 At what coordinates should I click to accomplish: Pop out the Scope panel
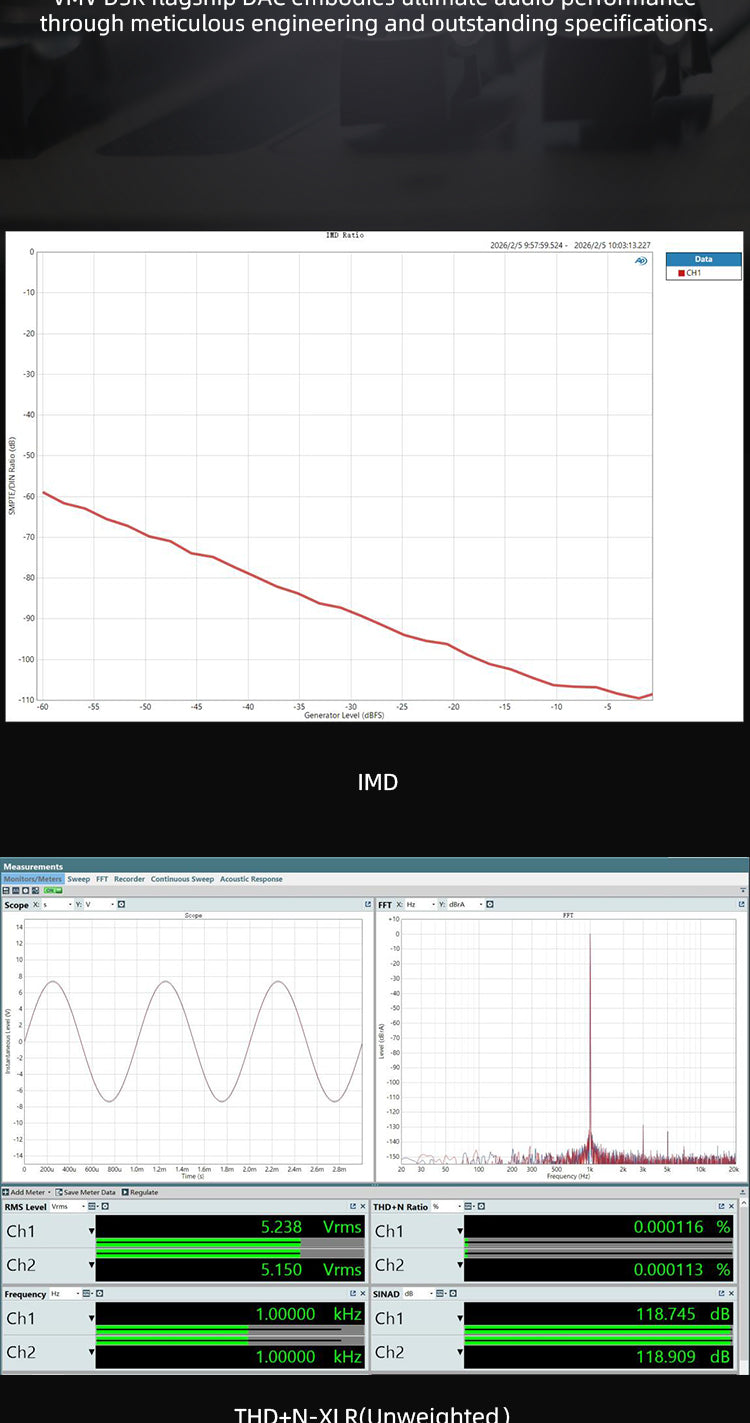click(x=367, y=905)
